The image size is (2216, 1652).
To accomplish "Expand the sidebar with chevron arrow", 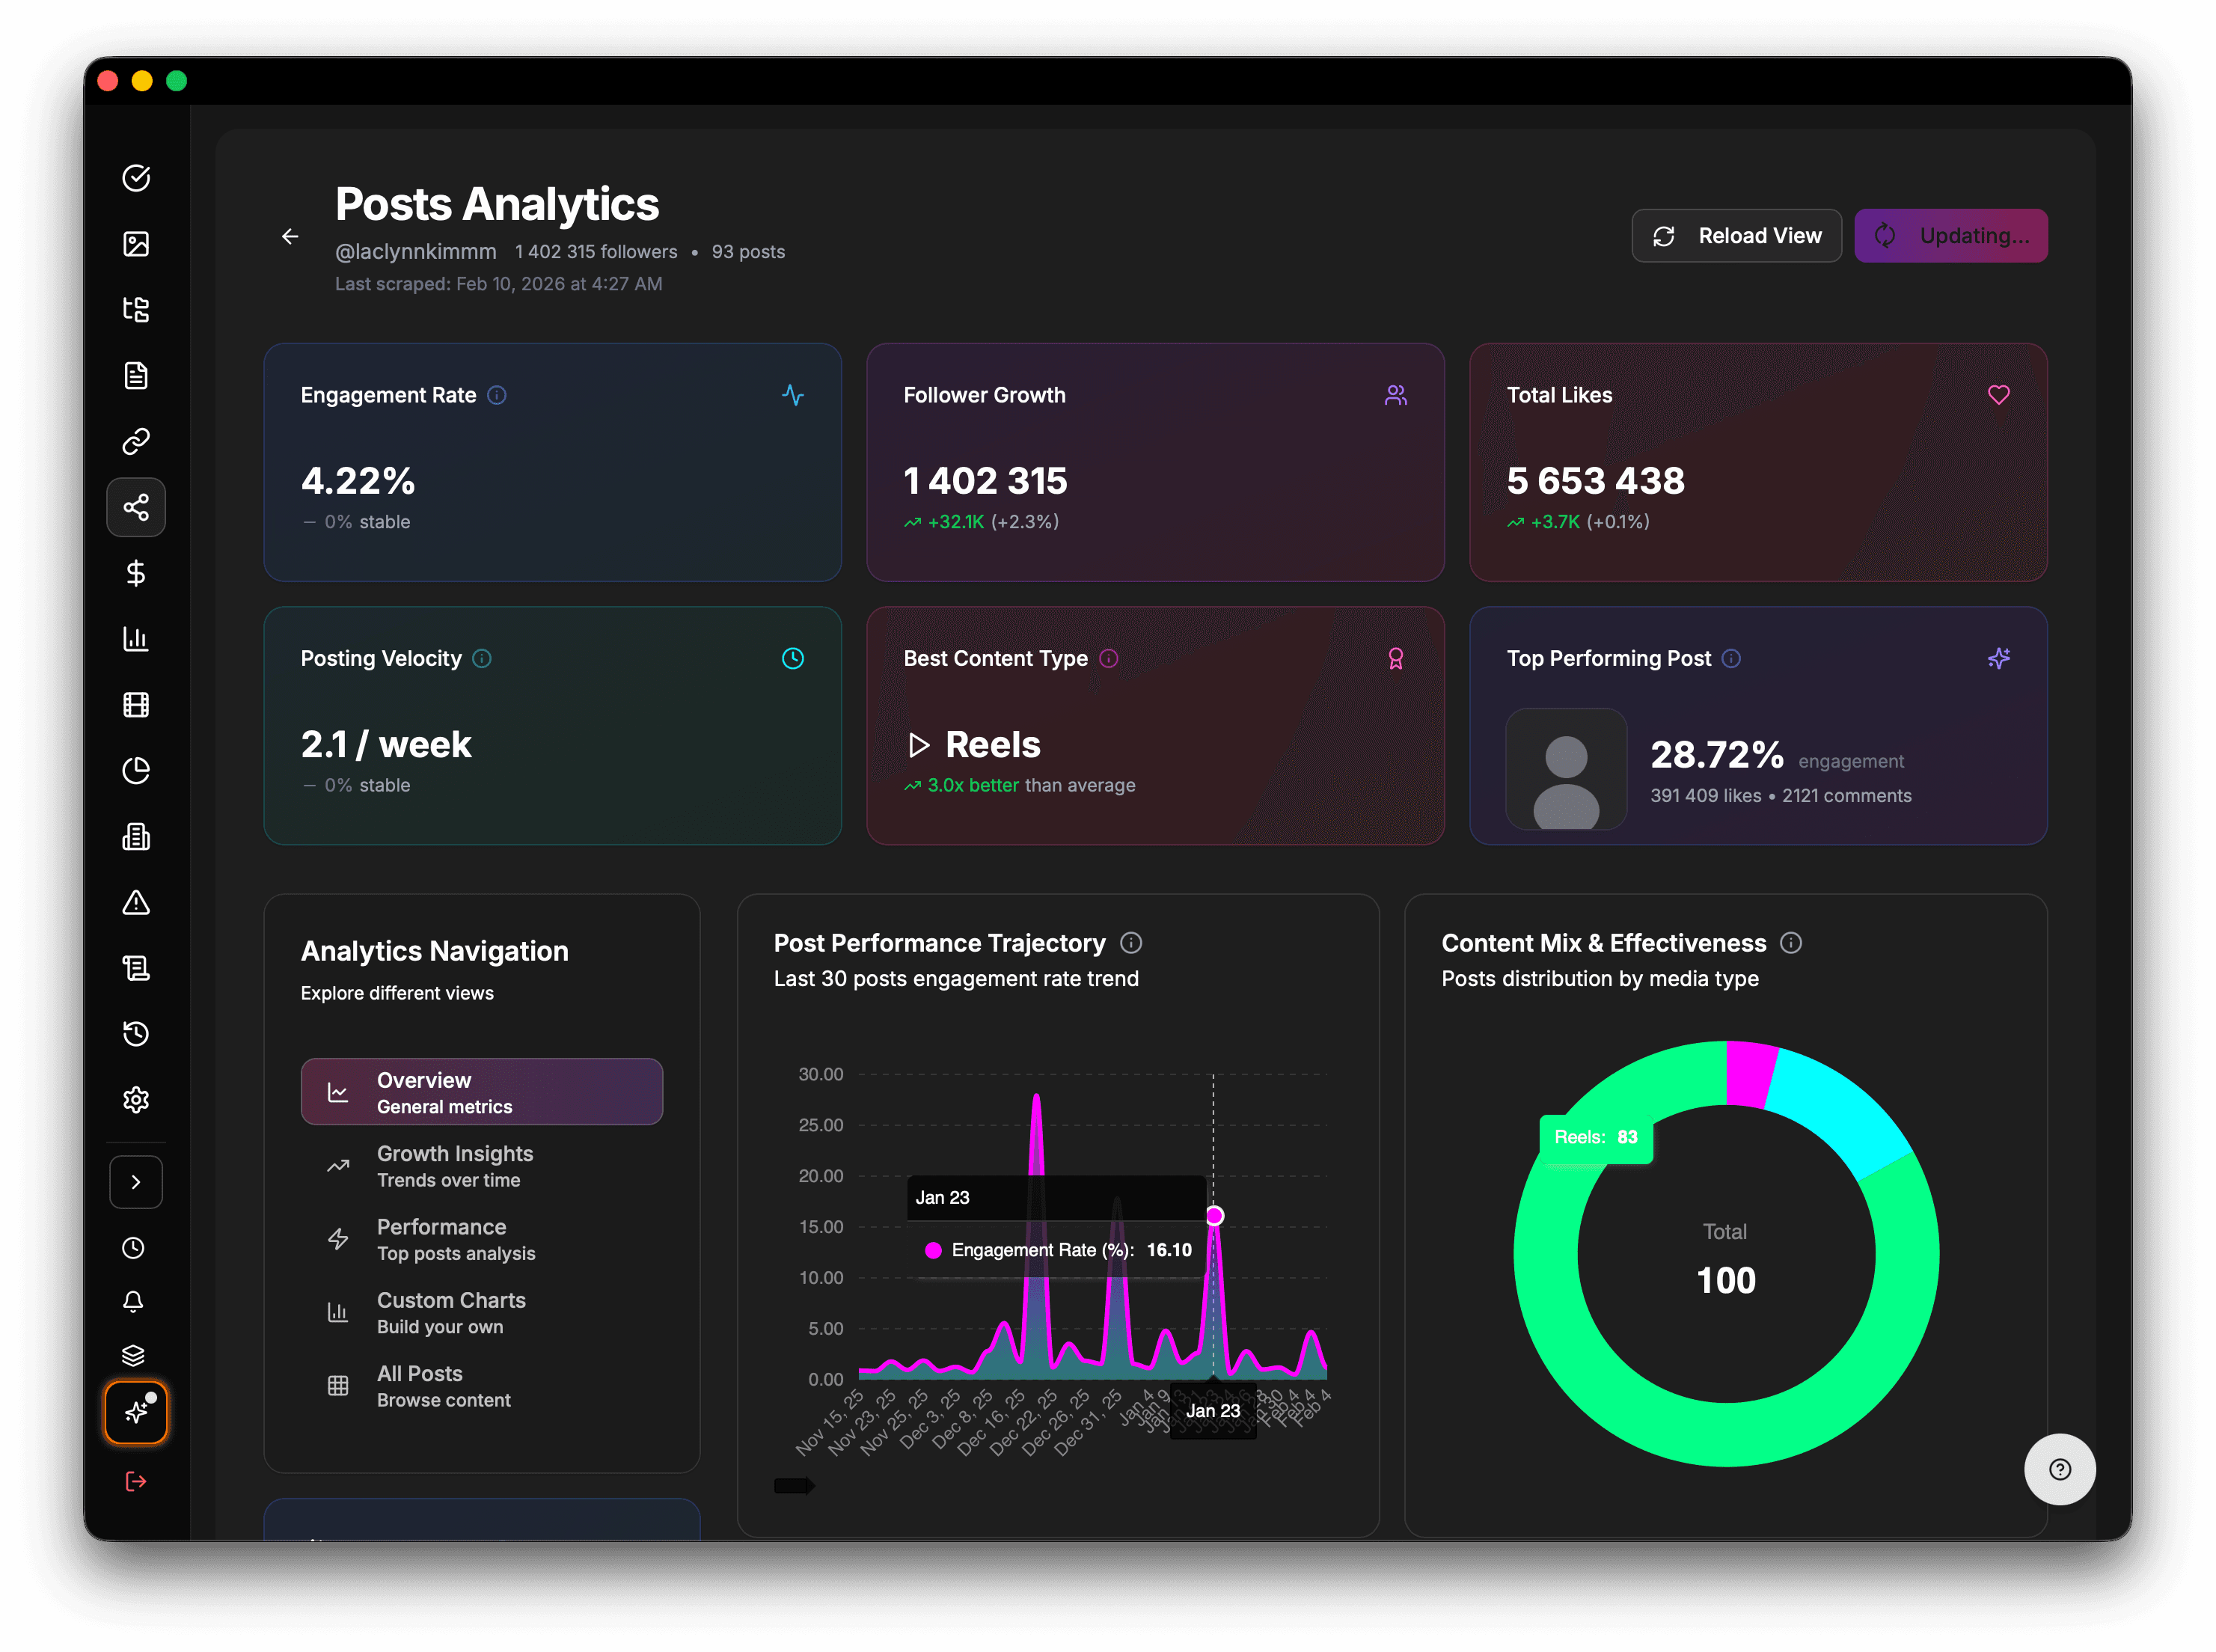I will [x=136, y=1182].
